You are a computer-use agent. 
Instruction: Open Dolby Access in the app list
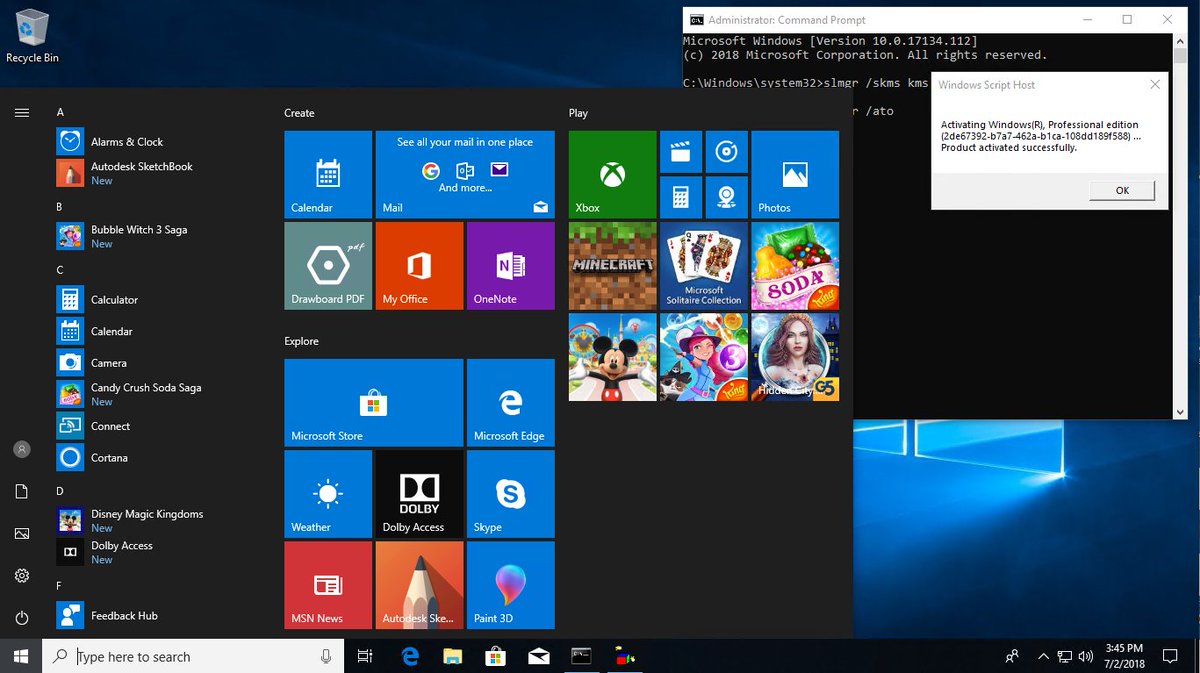[160, 552]
